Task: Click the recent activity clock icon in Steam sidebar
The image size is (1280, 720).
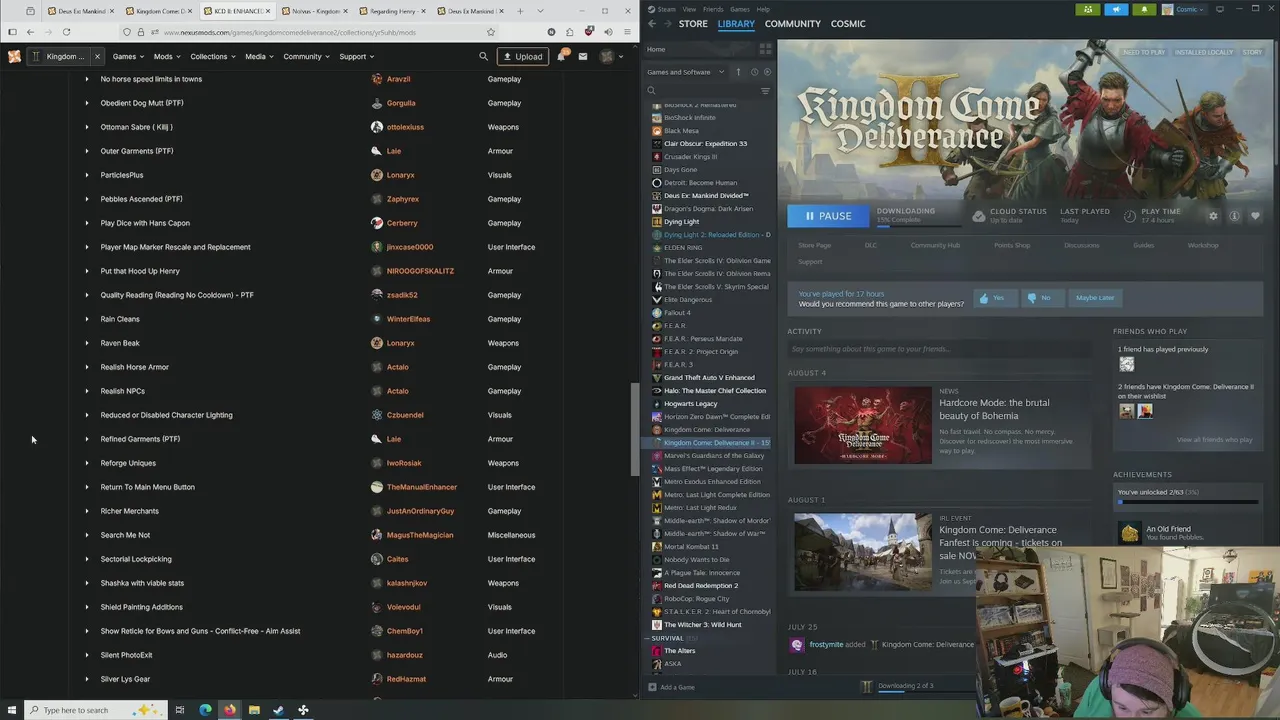Action: (x=754, y=72)
